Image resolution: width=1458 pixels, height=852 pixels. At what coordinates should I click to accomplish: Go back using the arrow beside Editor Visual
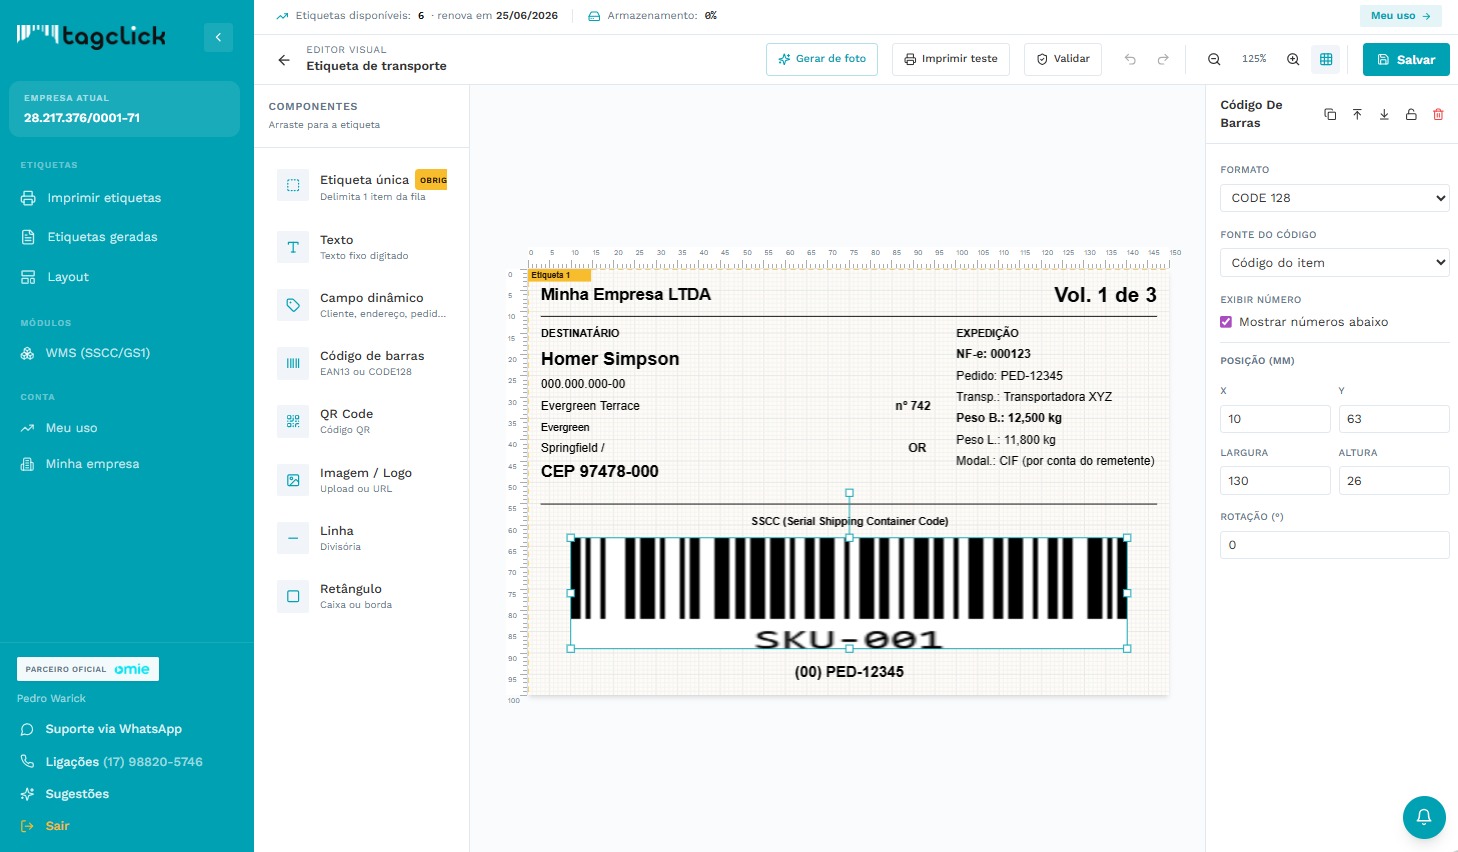(284, 60)
